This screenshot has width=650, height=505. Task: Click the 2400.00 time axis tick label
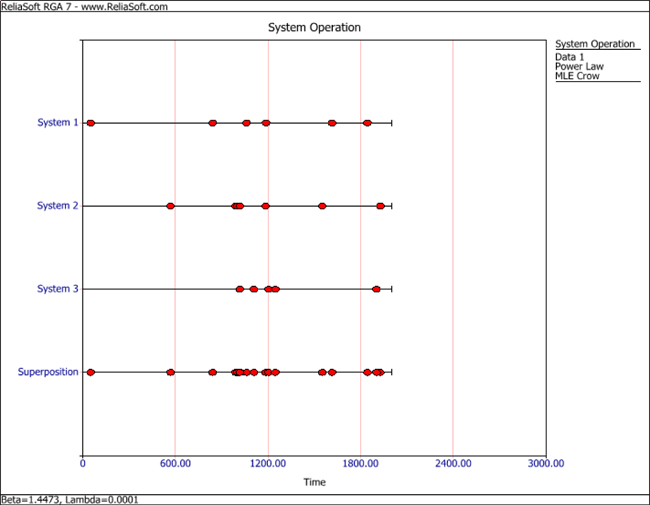coord(453,463)
